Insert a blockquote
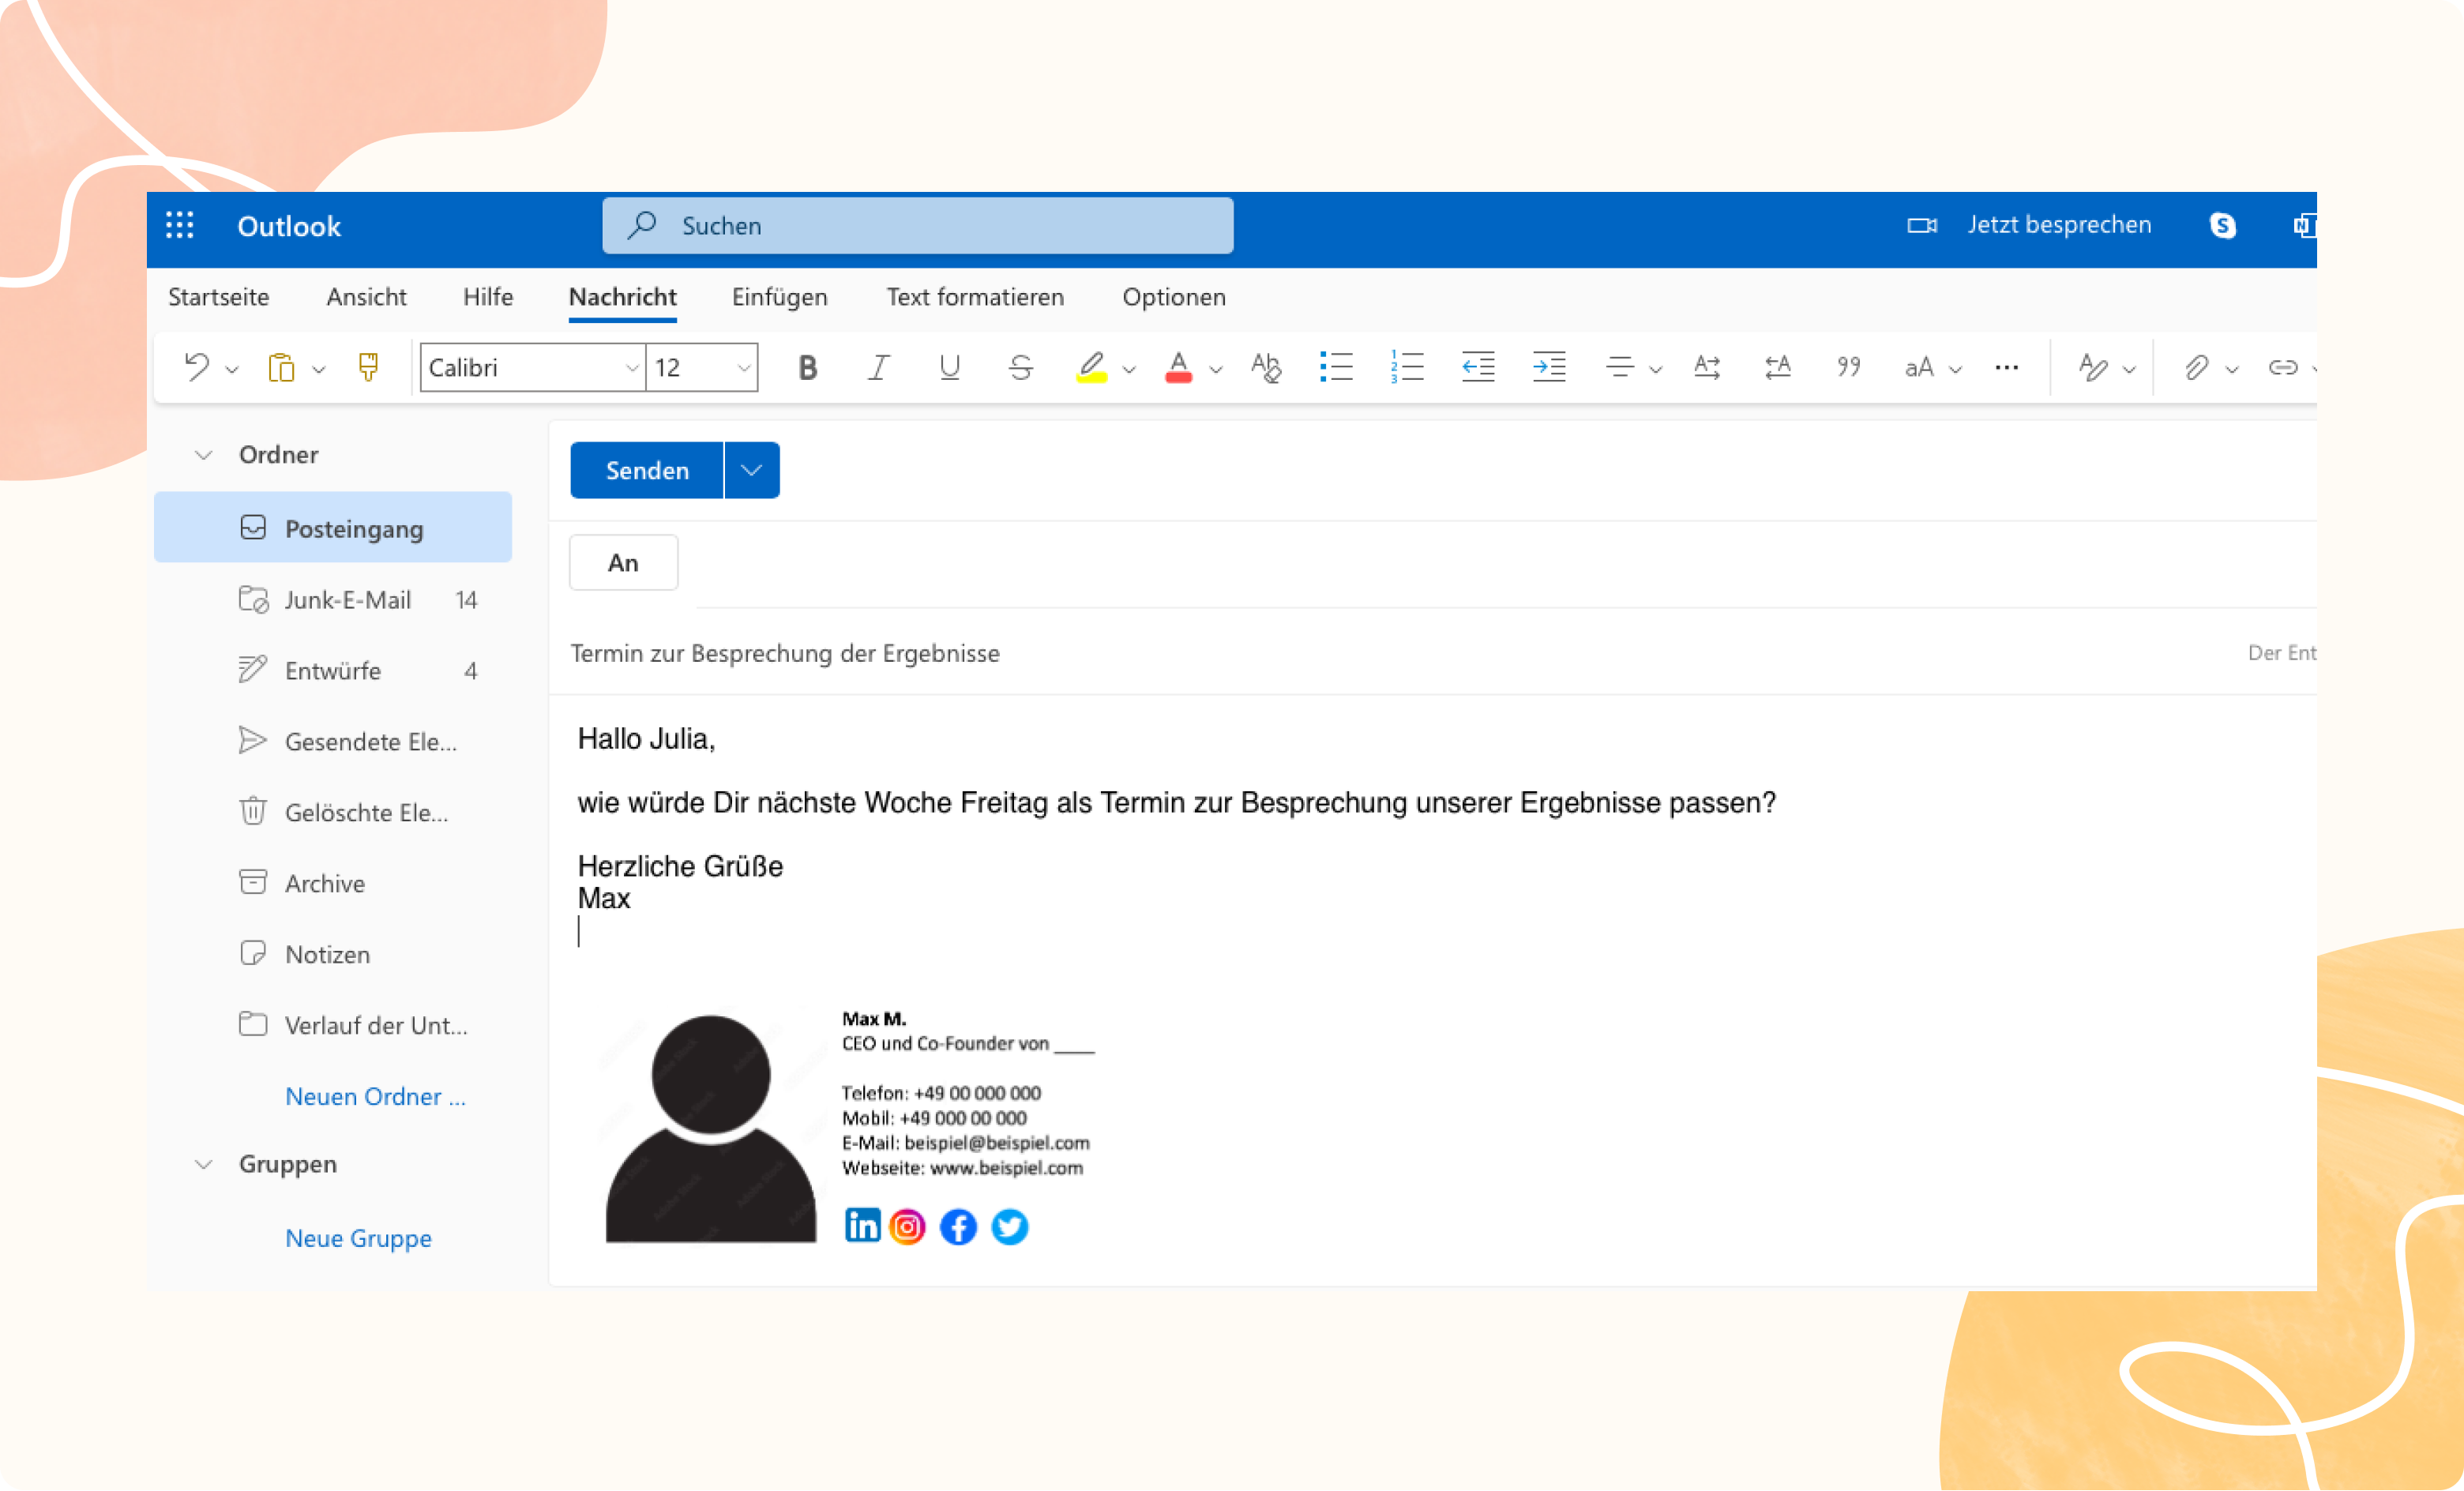Screen dimensions: 2464x1491 coord(1847,367)
